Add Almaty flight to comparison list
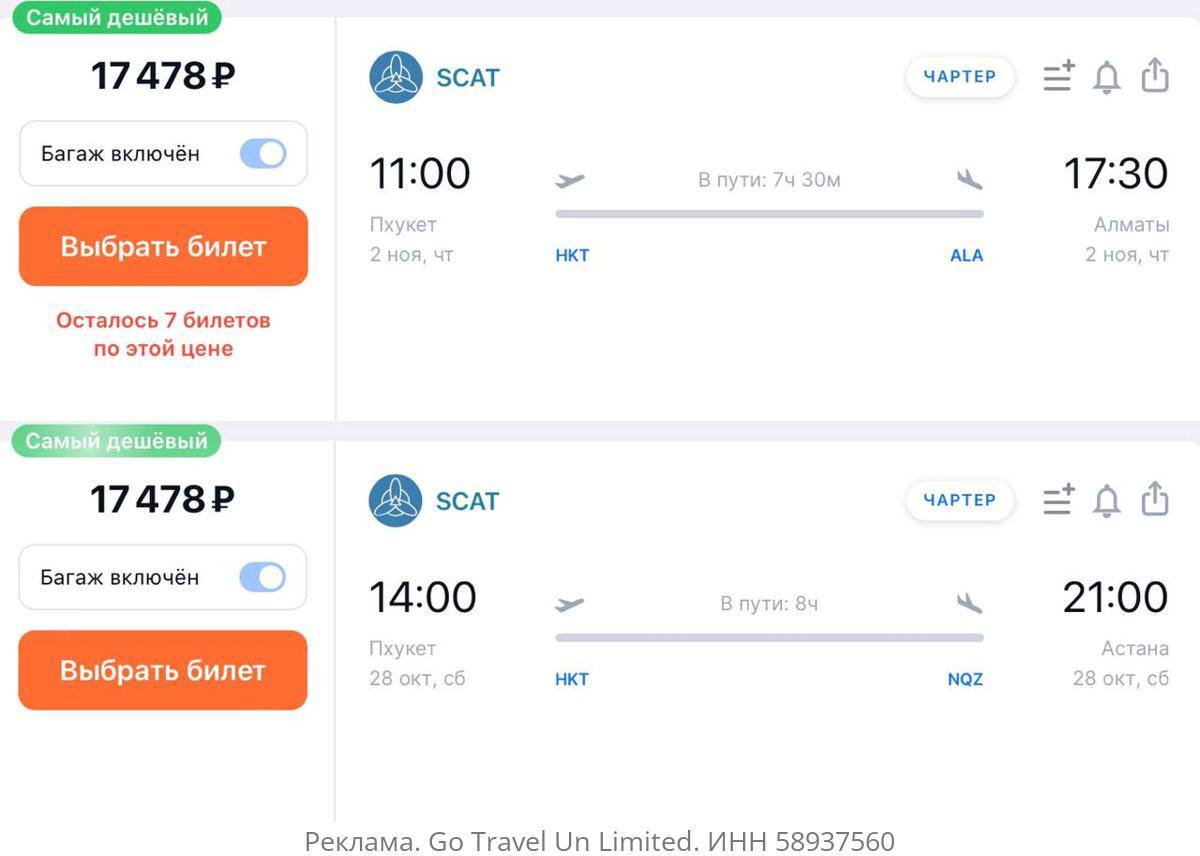The height and width of the screenshot is (856, 1200). [1058, 76]
